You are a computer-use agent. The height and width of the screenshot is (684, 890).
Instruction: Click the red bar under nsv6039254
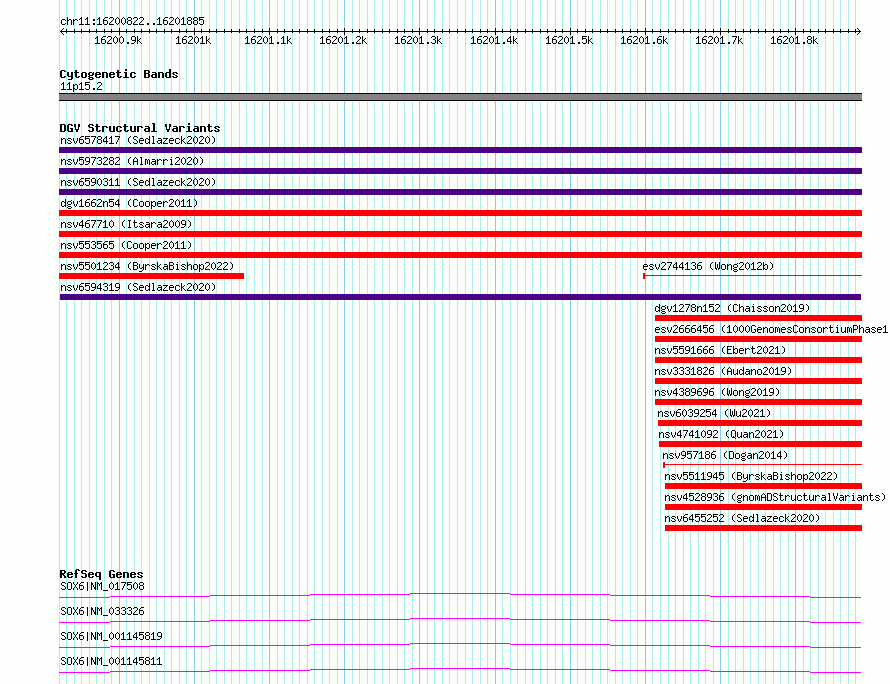pyautogui.click(x=760, y=423)
